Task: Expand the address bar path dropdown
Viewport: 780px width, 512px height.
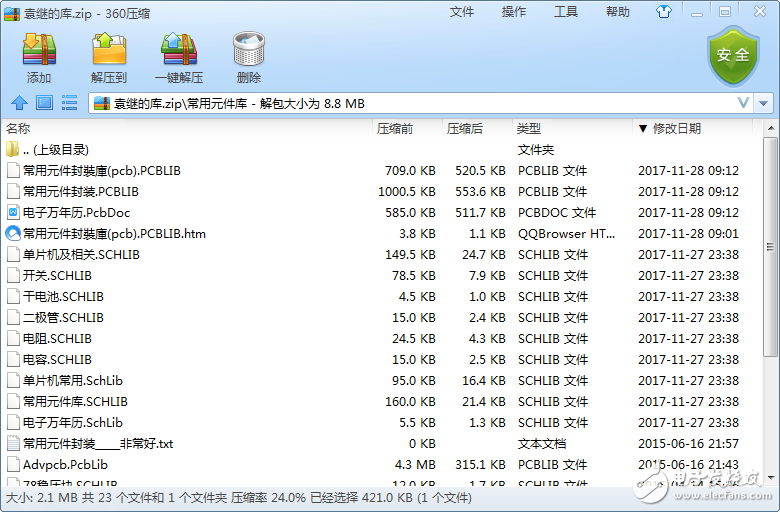Action: click(743, 103)
